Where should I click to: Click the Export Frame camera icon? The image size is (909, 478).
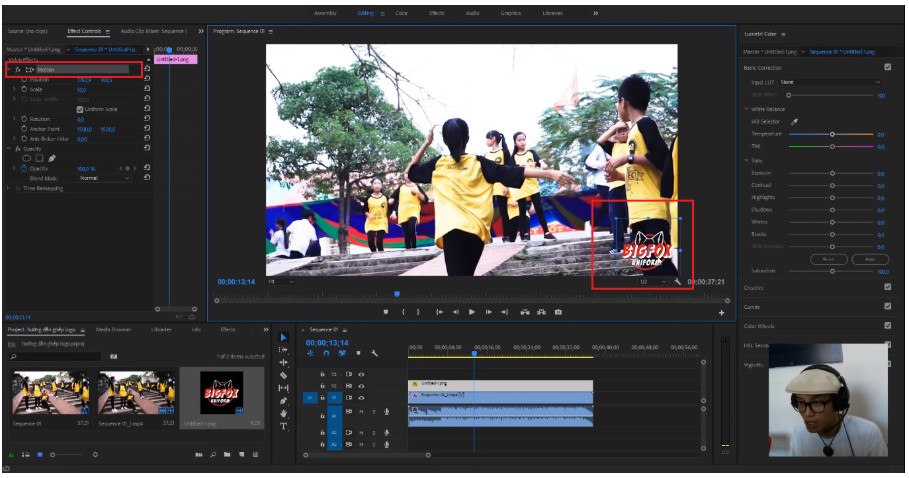pyautogui.click(x=558, y=312)
